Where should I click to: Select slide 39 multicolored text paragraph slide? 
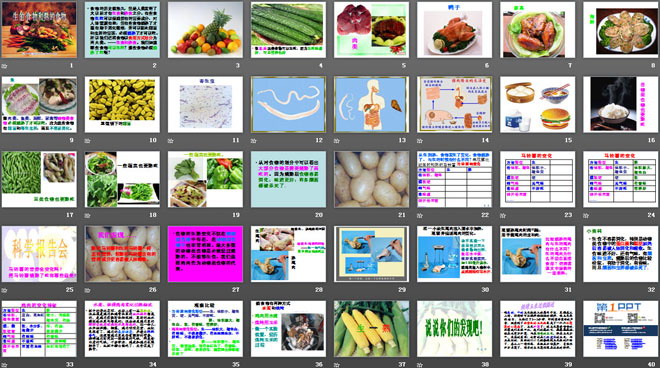pos(538,329)
